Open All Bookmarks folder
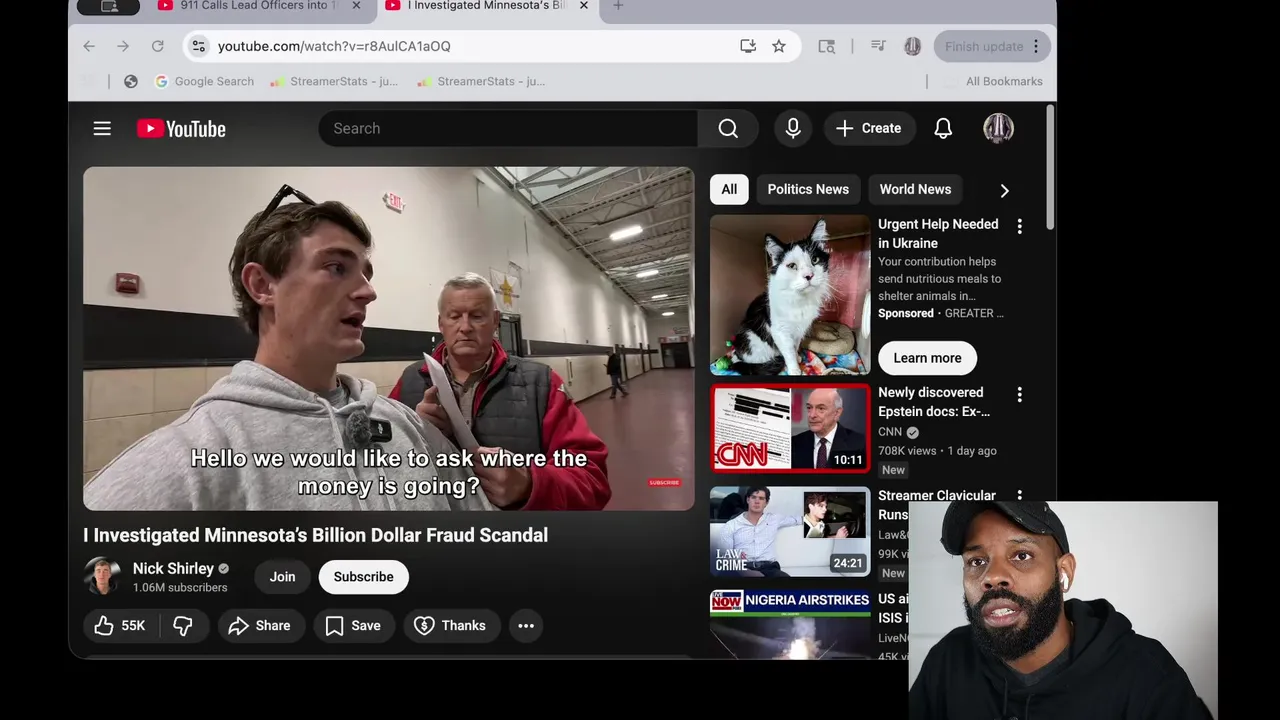This screenshot has width=1280, height=720. (994, 81)
